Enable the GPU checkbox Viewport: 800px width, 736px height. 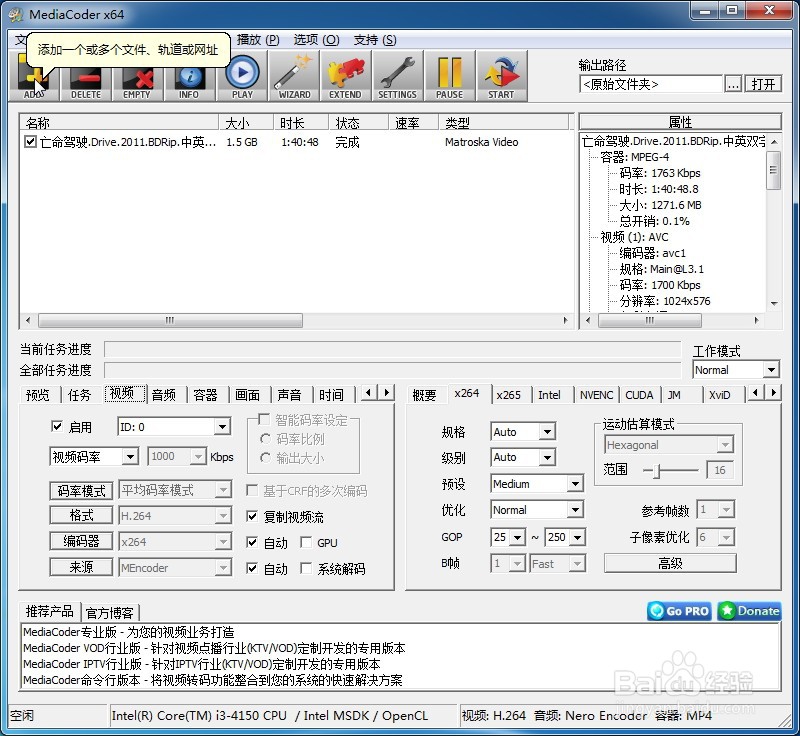point(306,542)
